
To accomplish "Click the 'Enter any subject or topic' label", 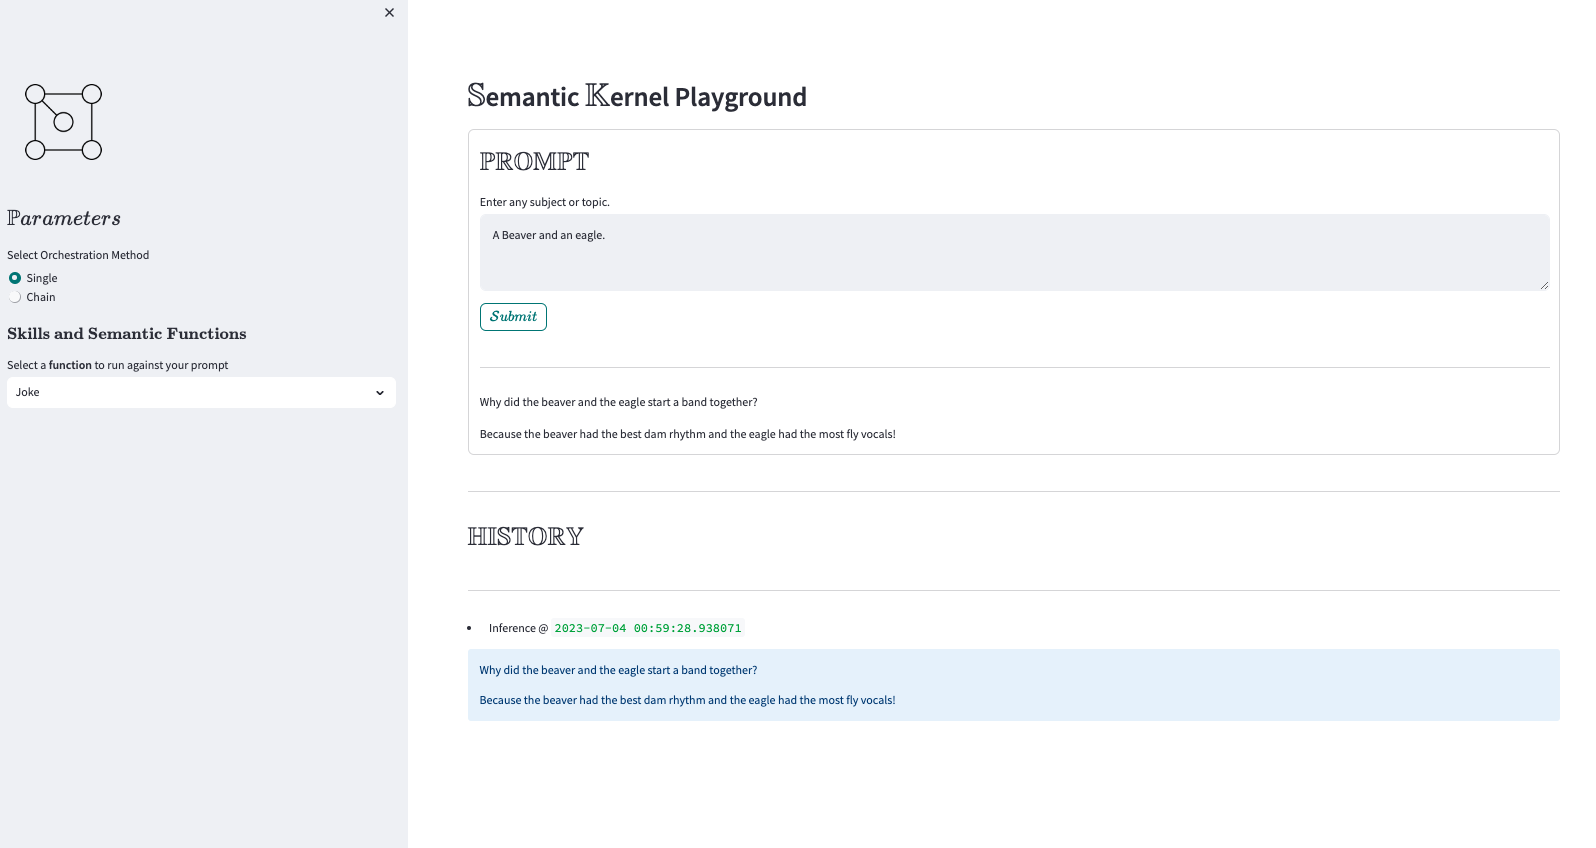I will (544, 202).
